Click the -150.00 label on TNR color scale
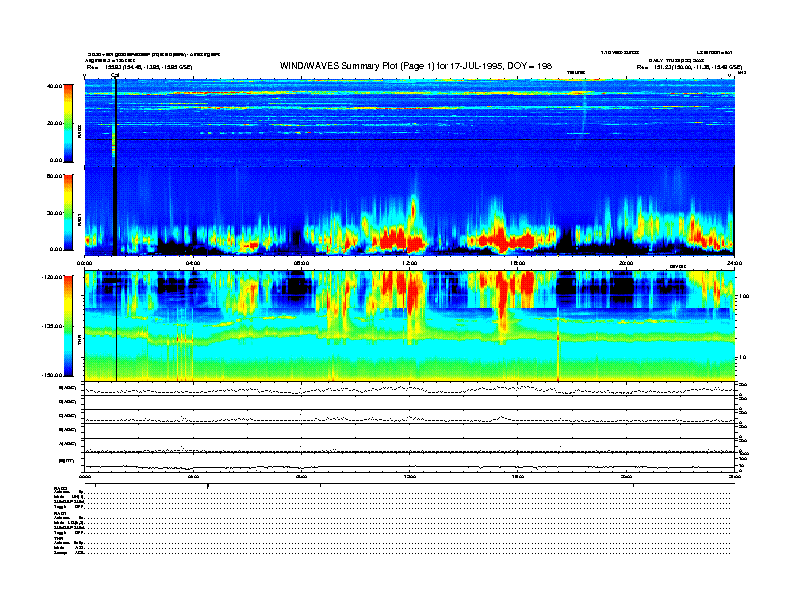This screenshot has height=612, width=792. [x=52, y=375]
